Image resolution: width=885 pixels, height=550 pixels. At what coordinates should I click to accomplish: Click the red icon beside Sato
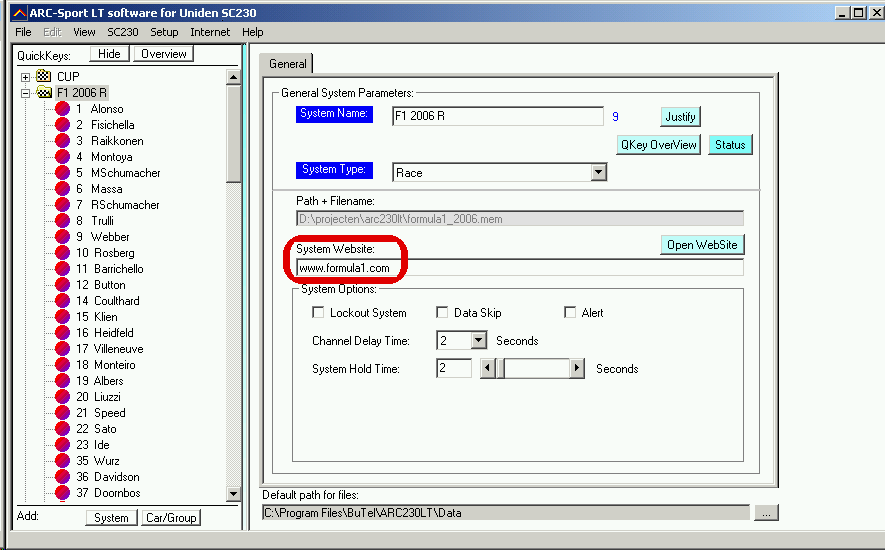pyautogui.click(x=63, y=429)
